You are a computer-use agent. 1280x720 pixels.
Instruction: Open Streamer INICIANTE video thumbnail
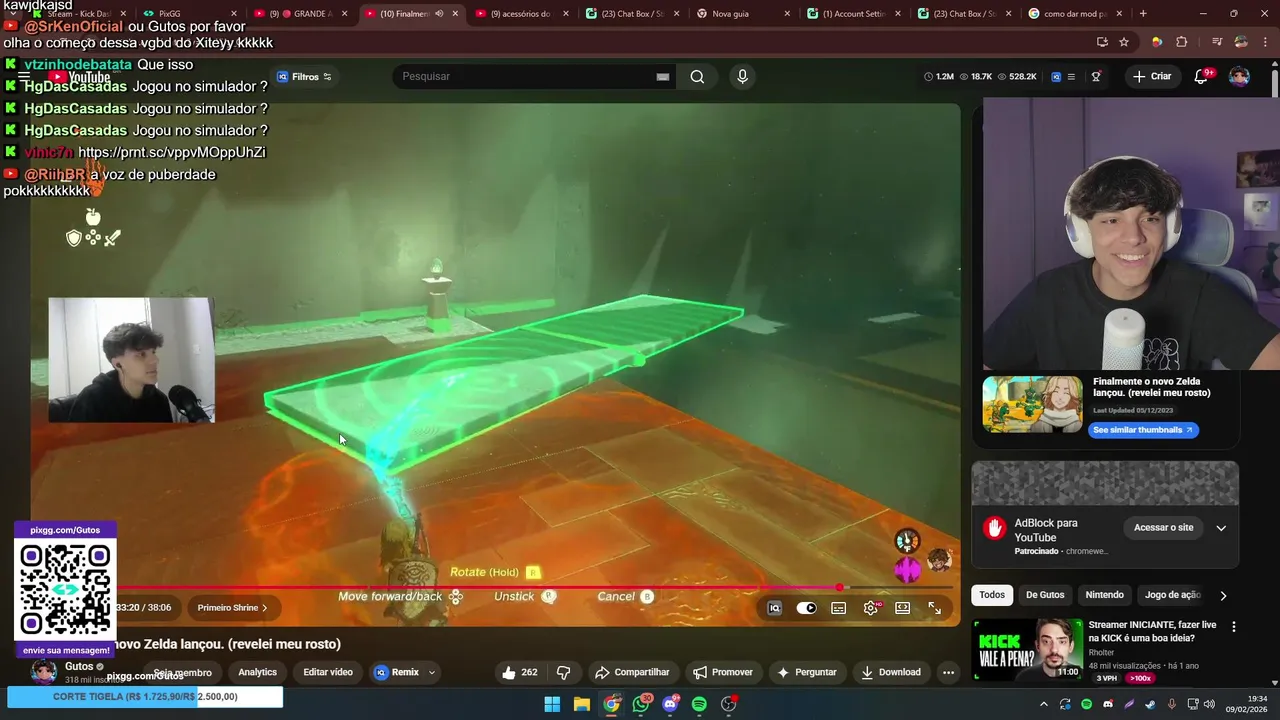pos(1027,649)
